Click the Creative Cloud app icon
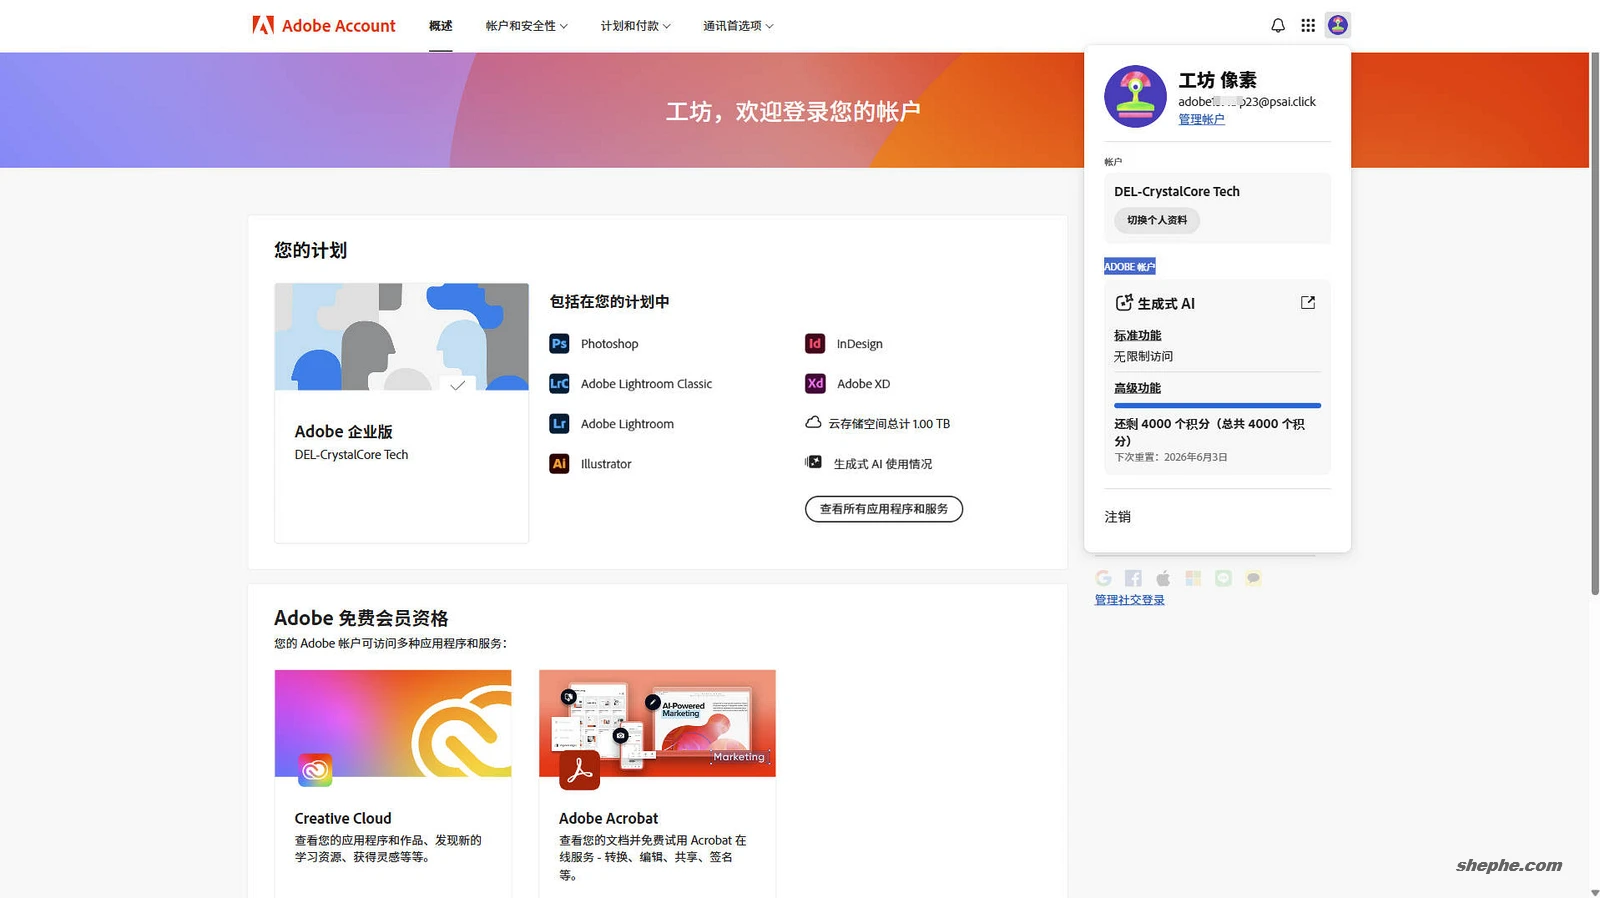Image resolution: width=1600 pixels, height=898 pixels. pyautogui.click(x=315, y=770)
